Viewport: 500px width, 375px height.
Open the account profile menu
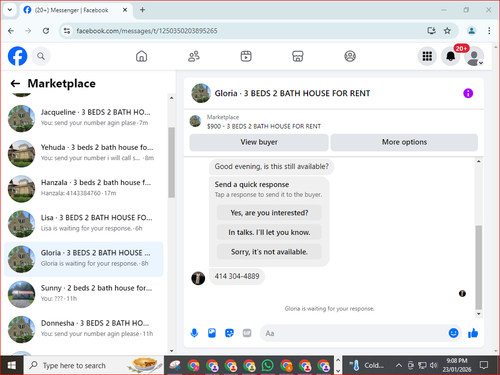[x=474, y=56]
